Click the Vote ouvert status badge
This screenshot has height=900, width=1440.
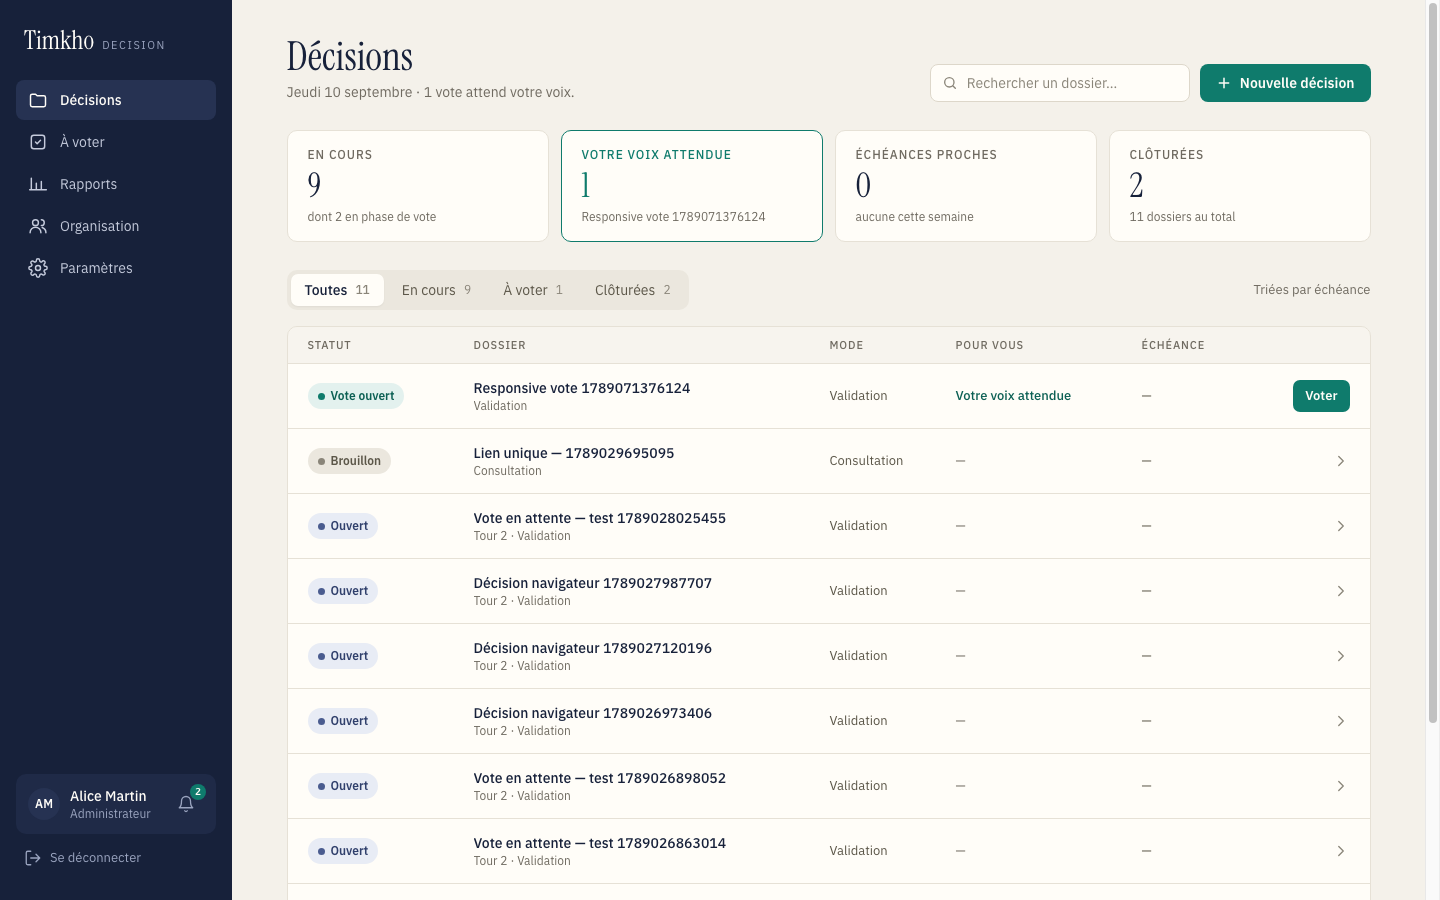pos(356,396)
